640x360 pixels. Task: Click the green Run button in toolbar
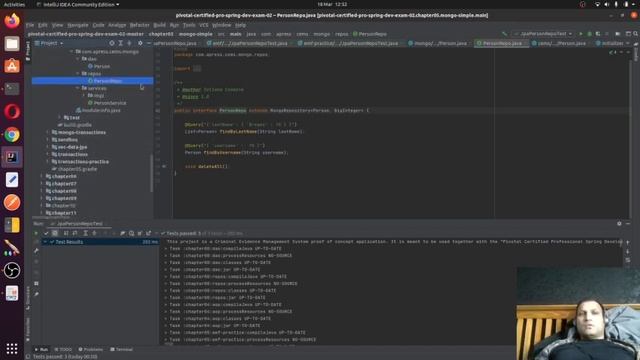(581, 34)
